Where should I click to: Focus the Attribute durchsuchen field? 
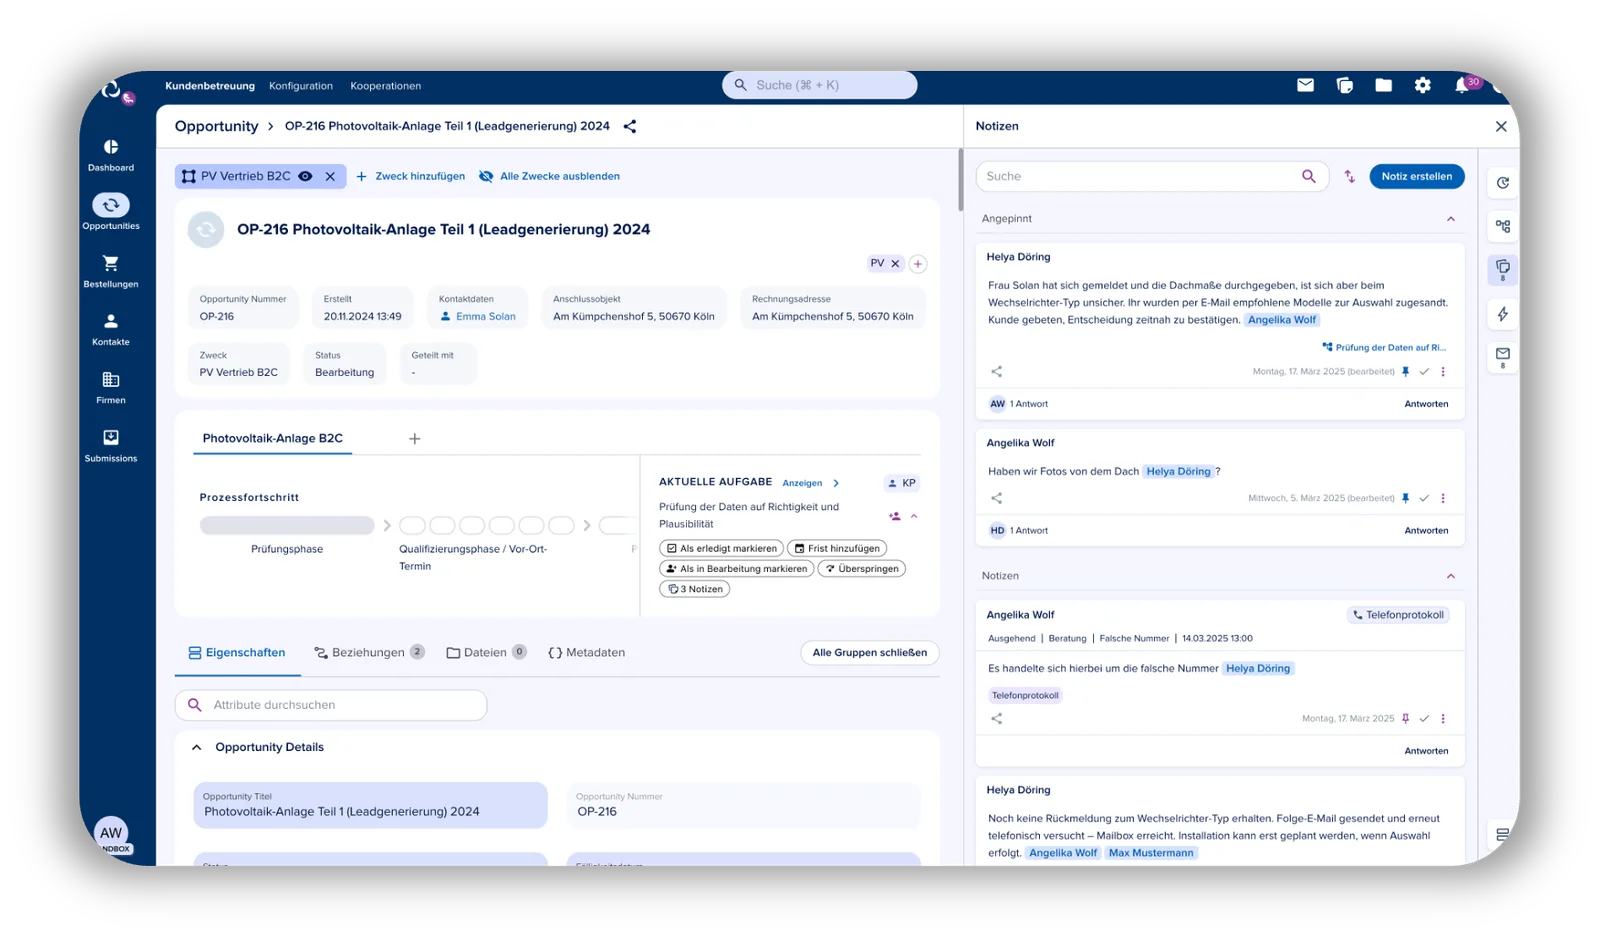[x=331, y=705]
